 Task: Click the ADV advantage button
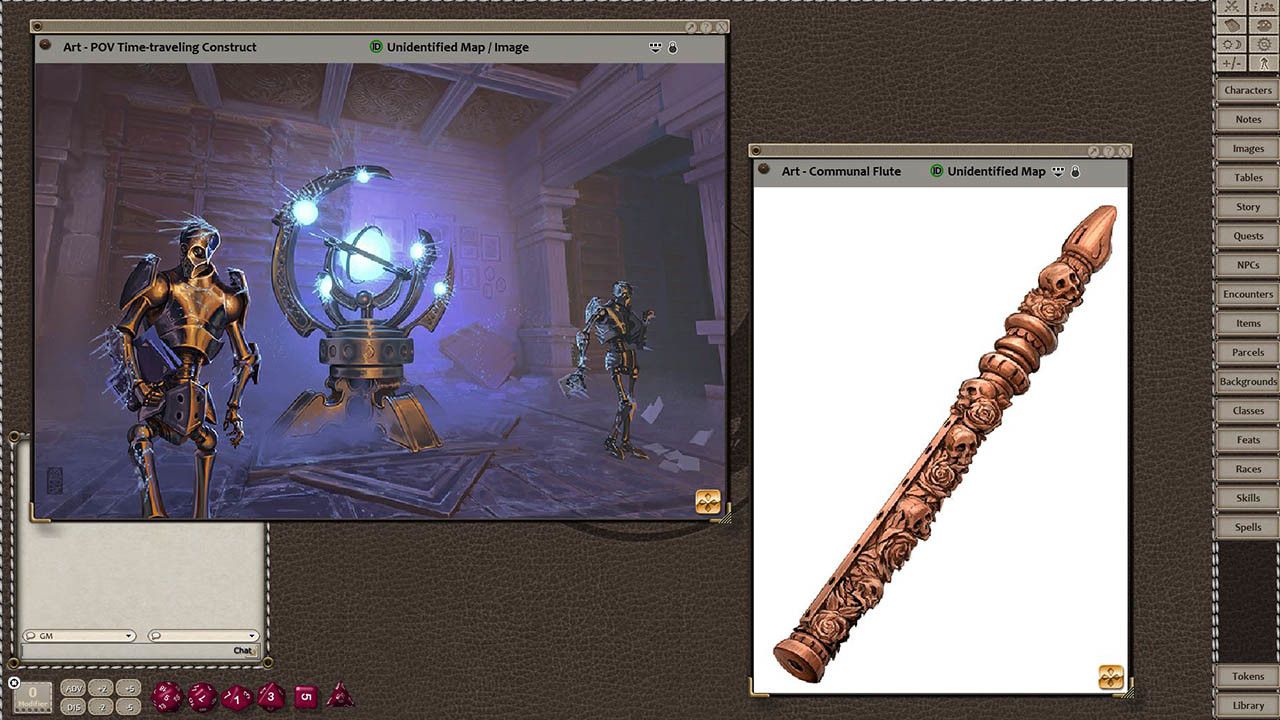click(x=73, y=689)
